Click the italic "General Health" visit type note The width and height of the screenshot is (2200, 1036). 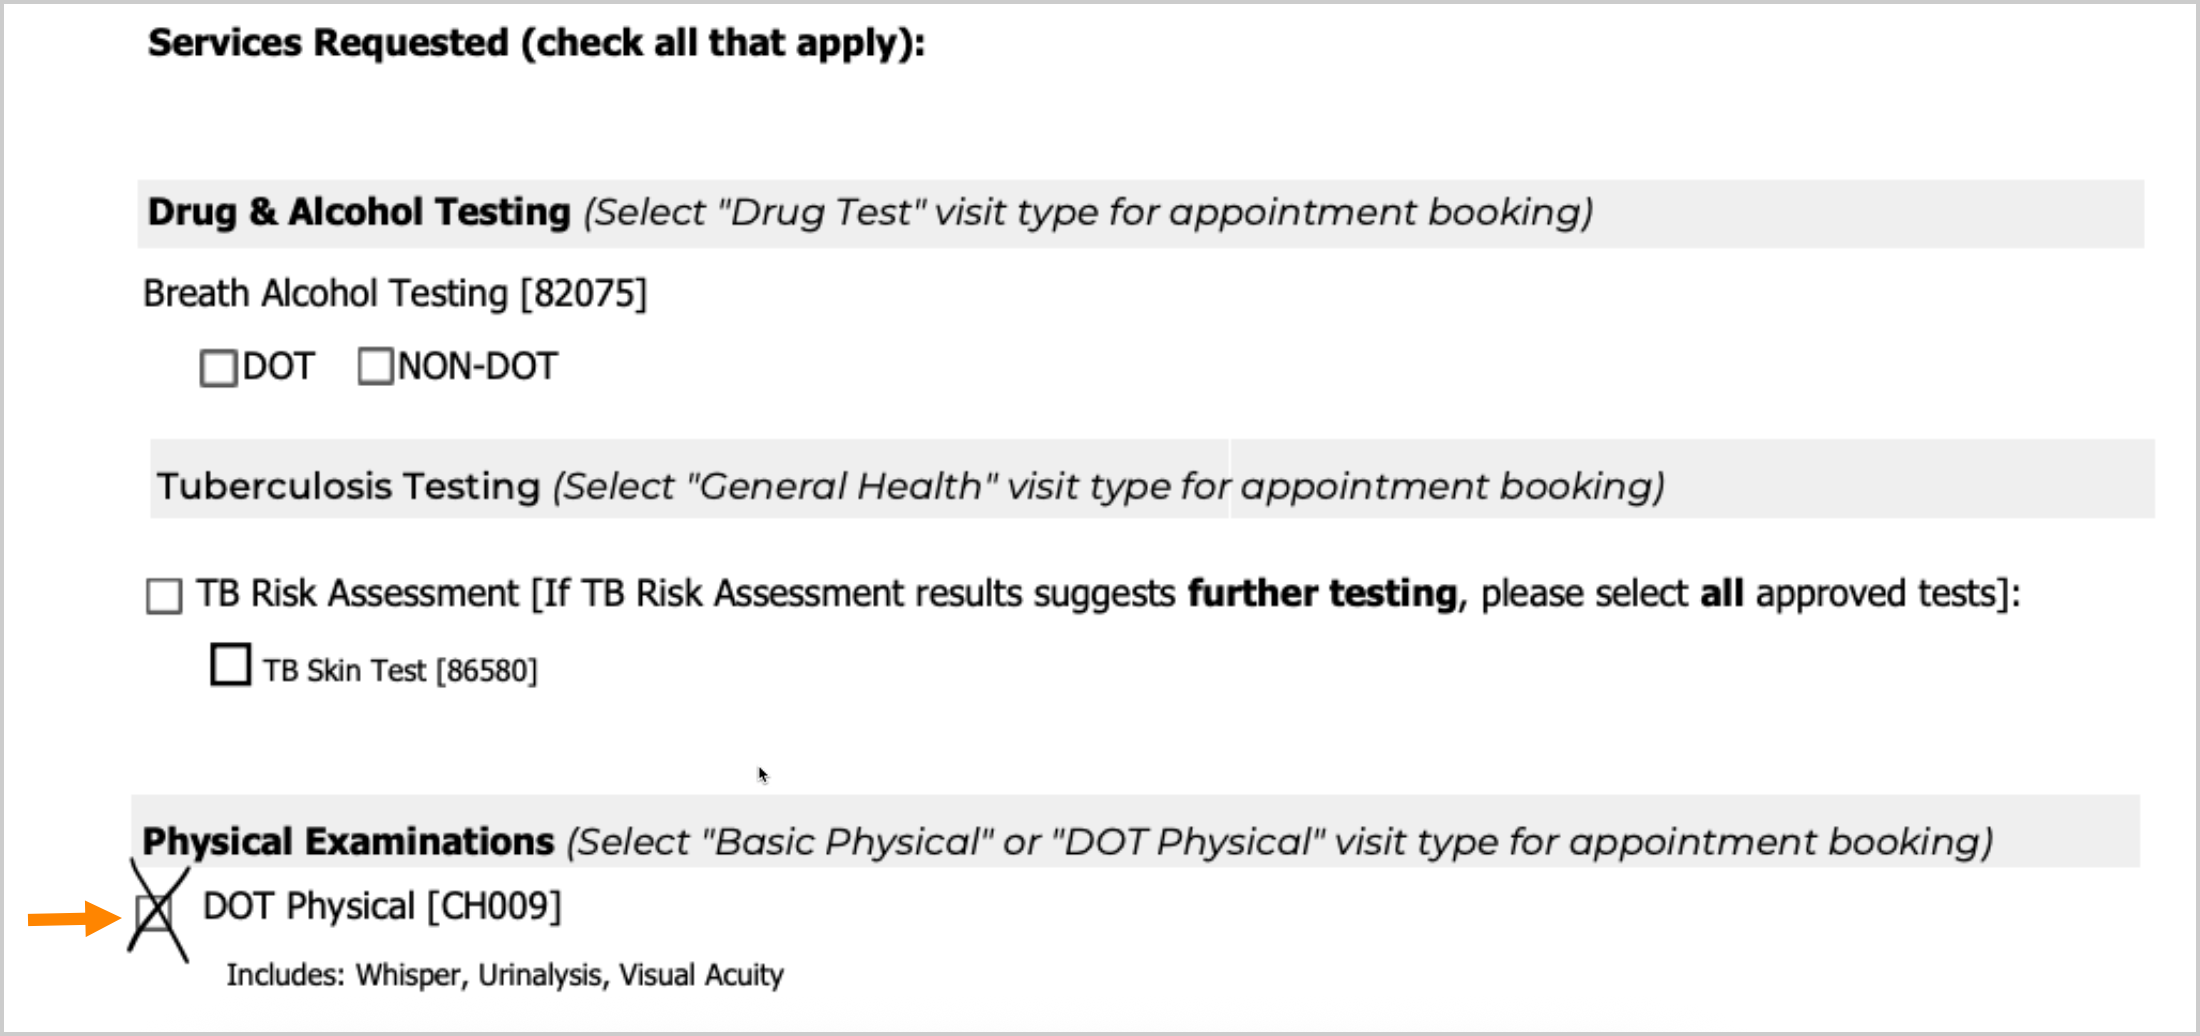[1109, 486]
